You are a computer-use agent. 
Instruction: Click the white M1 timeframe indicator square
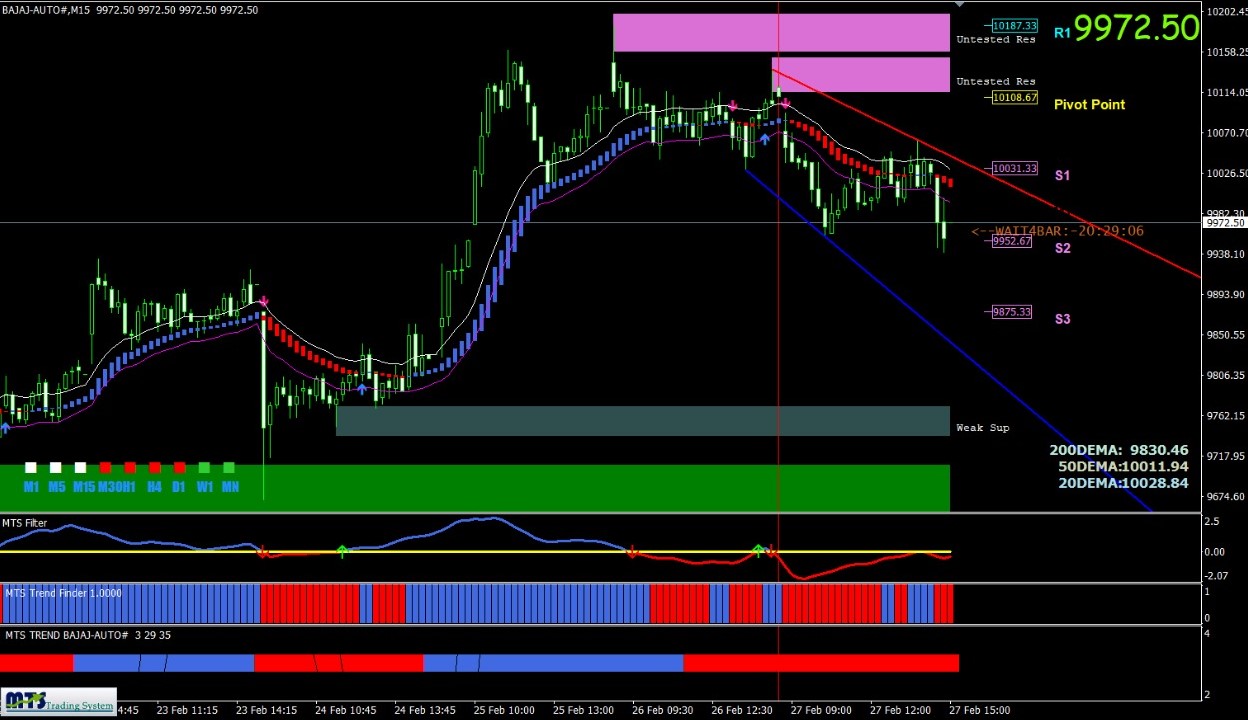click(x=31, y=468)
